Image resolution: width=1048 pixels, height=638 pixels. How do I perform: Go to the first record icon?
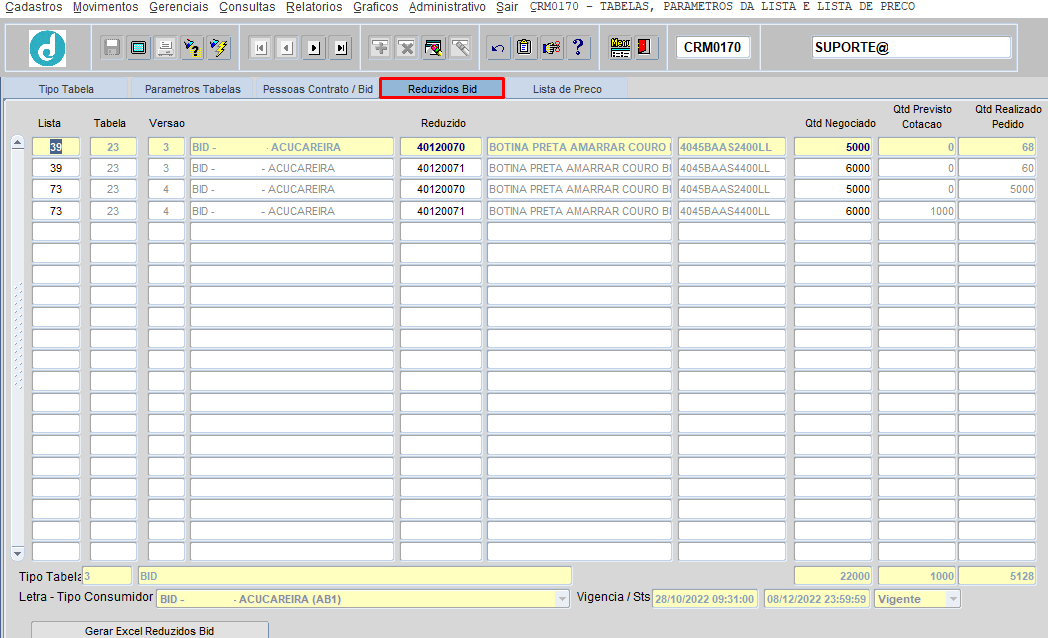(261, 47)
